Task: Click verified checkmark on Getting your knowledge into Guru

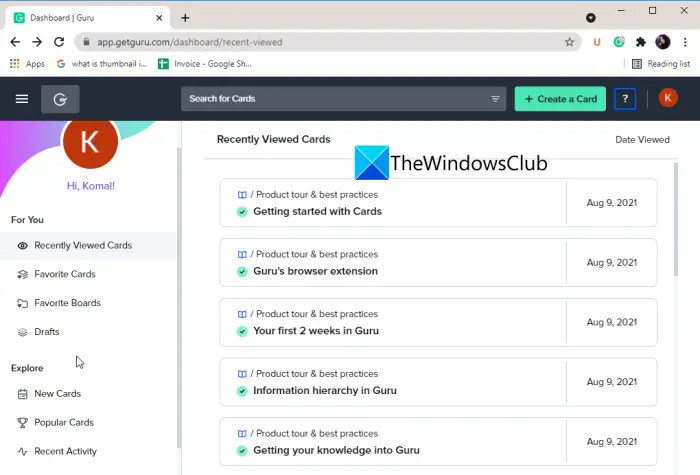Action: pos(242,451)
